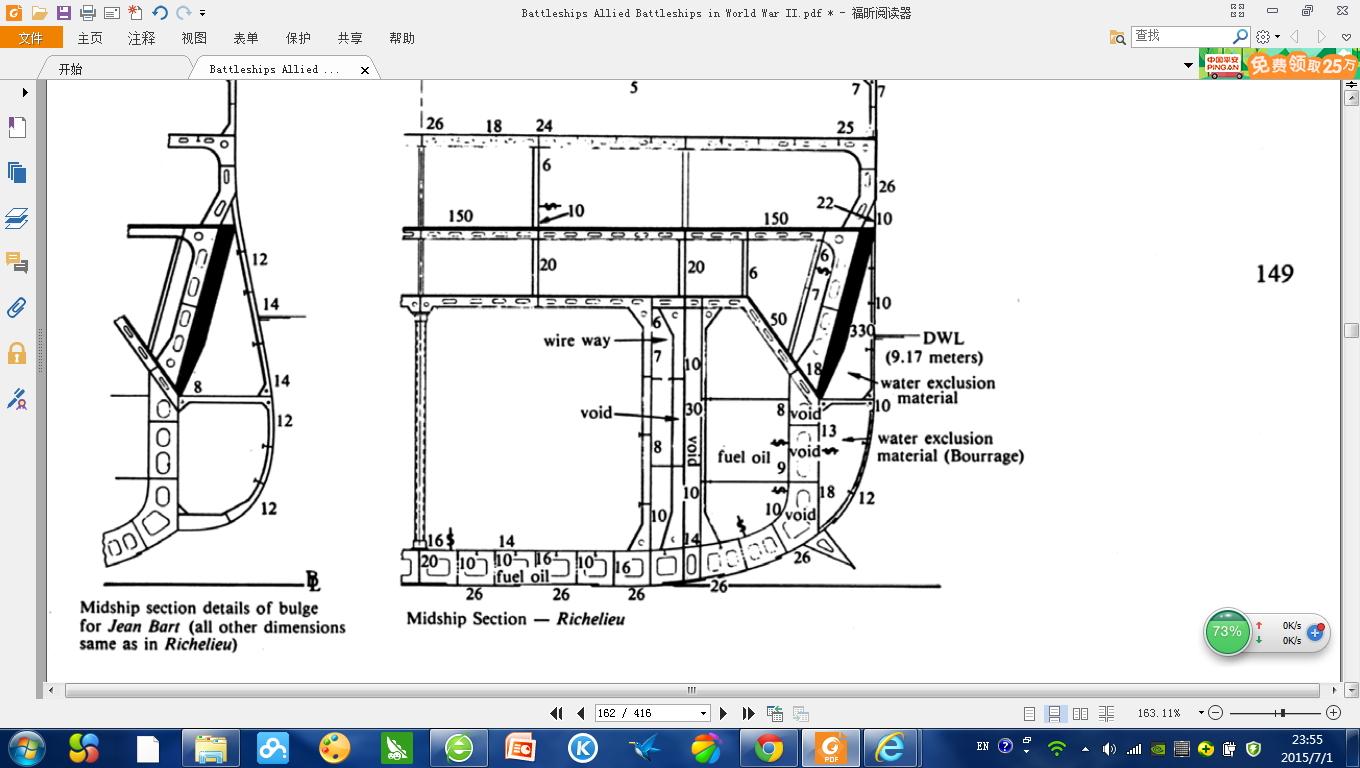
Task: Jump to the first page
Action: click(557, 713)
